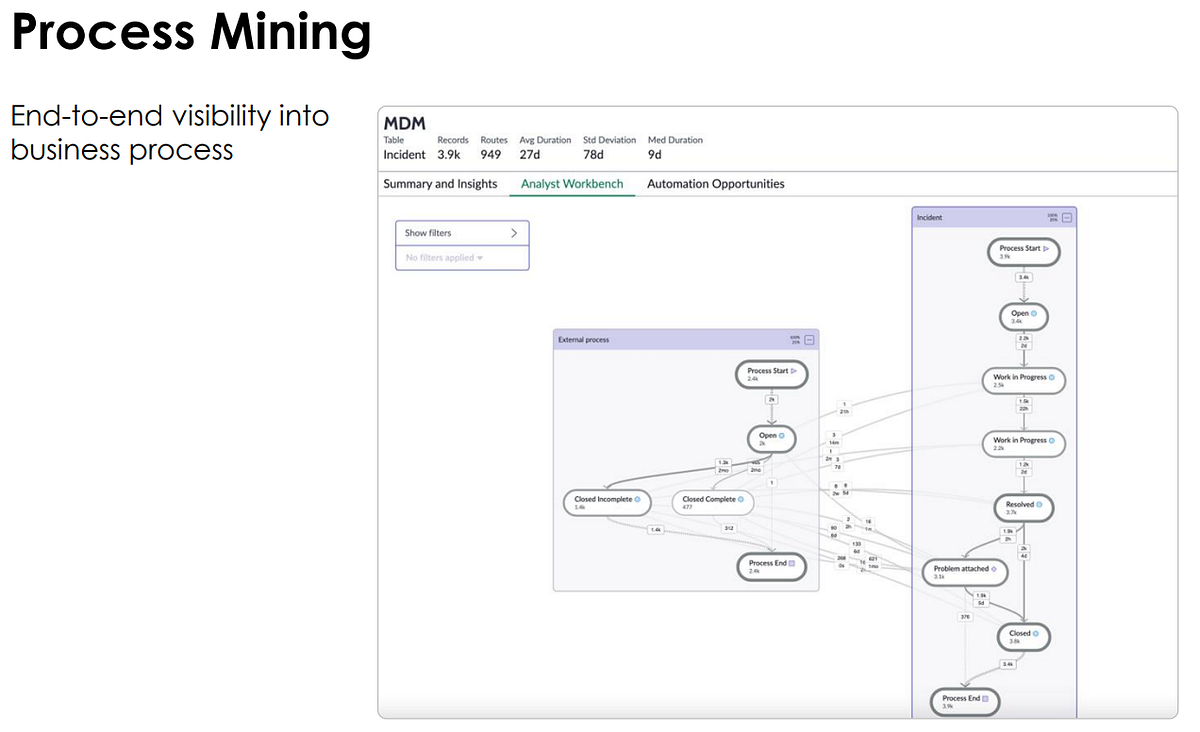Click the play icon on Incident Process Start
The width and height of the screenshot is (1200, 732).
1046,248
